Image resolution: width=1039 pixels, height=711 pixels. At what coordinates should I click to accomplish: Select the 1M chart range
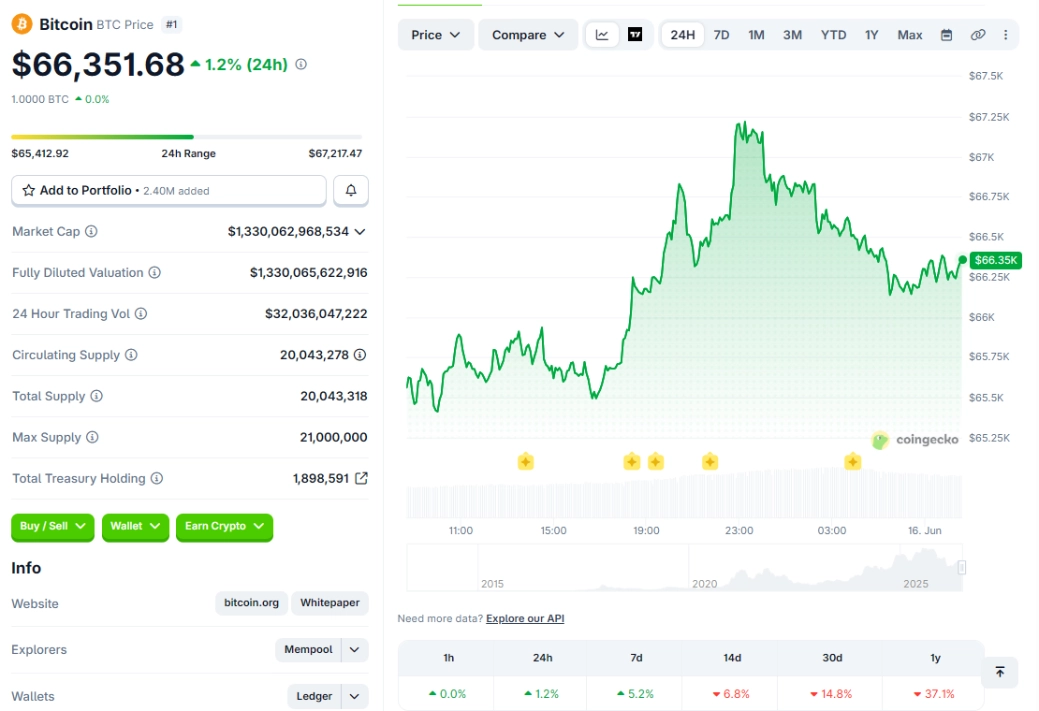pyautogui.click(x=756, y=35)
